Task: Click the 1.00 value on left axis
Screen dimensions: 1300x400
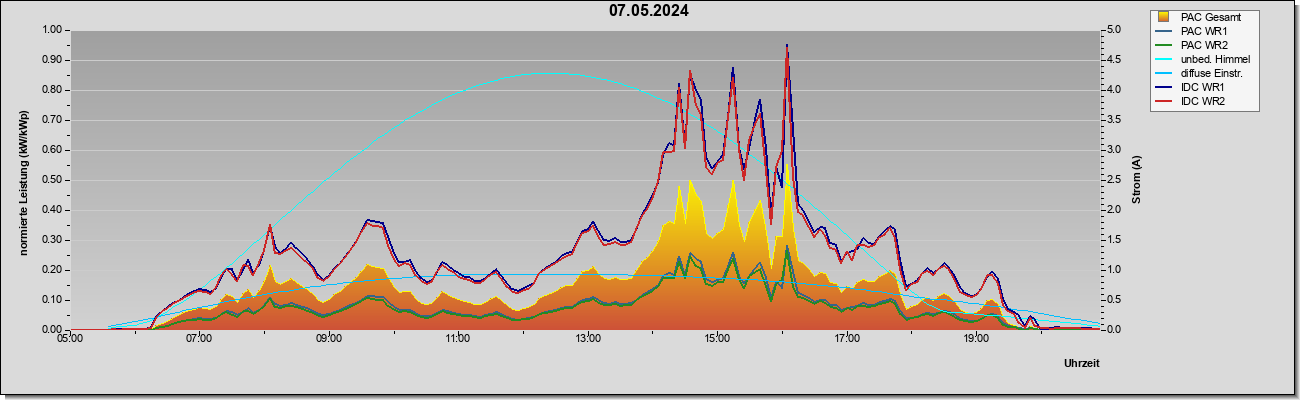Action: pyautogui.click(x=50, y=30)
